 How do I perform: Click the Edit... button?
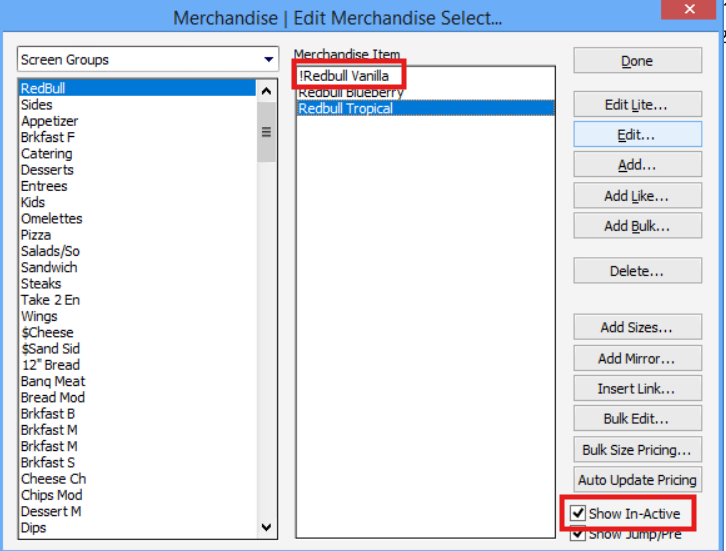coord(637,135)
